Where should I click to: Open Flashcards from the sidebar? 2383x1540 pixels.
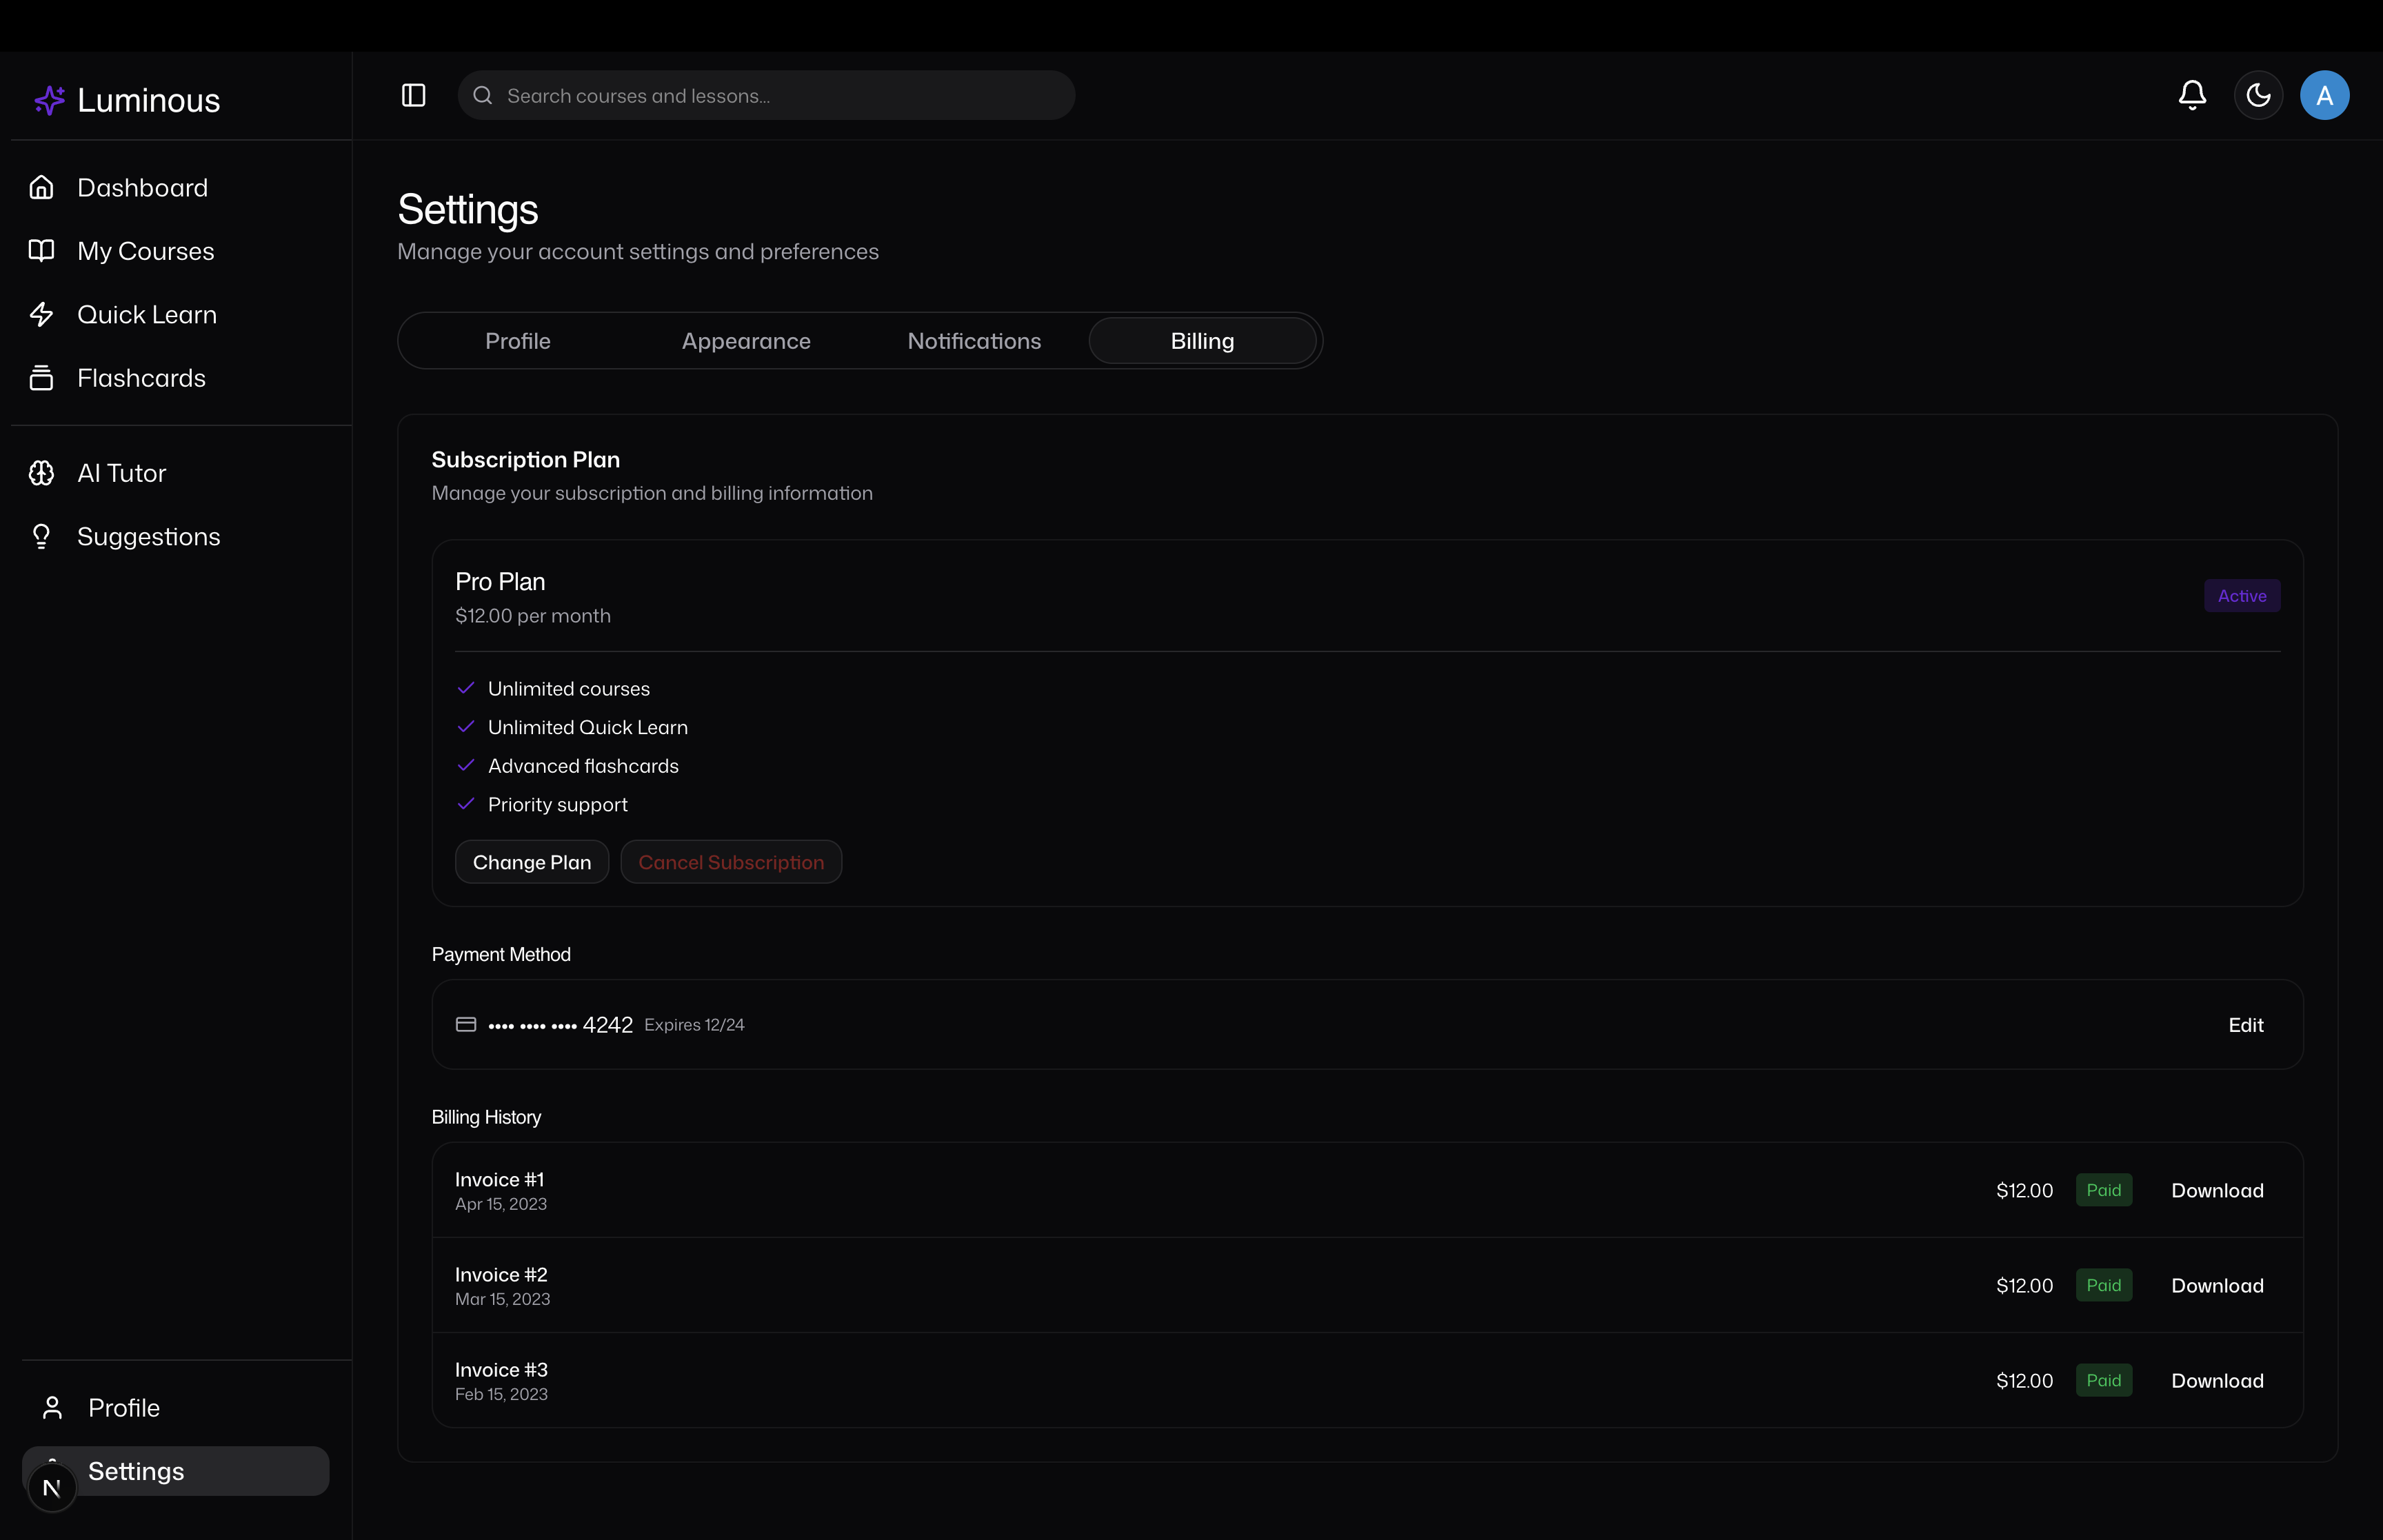pos(141,378)
